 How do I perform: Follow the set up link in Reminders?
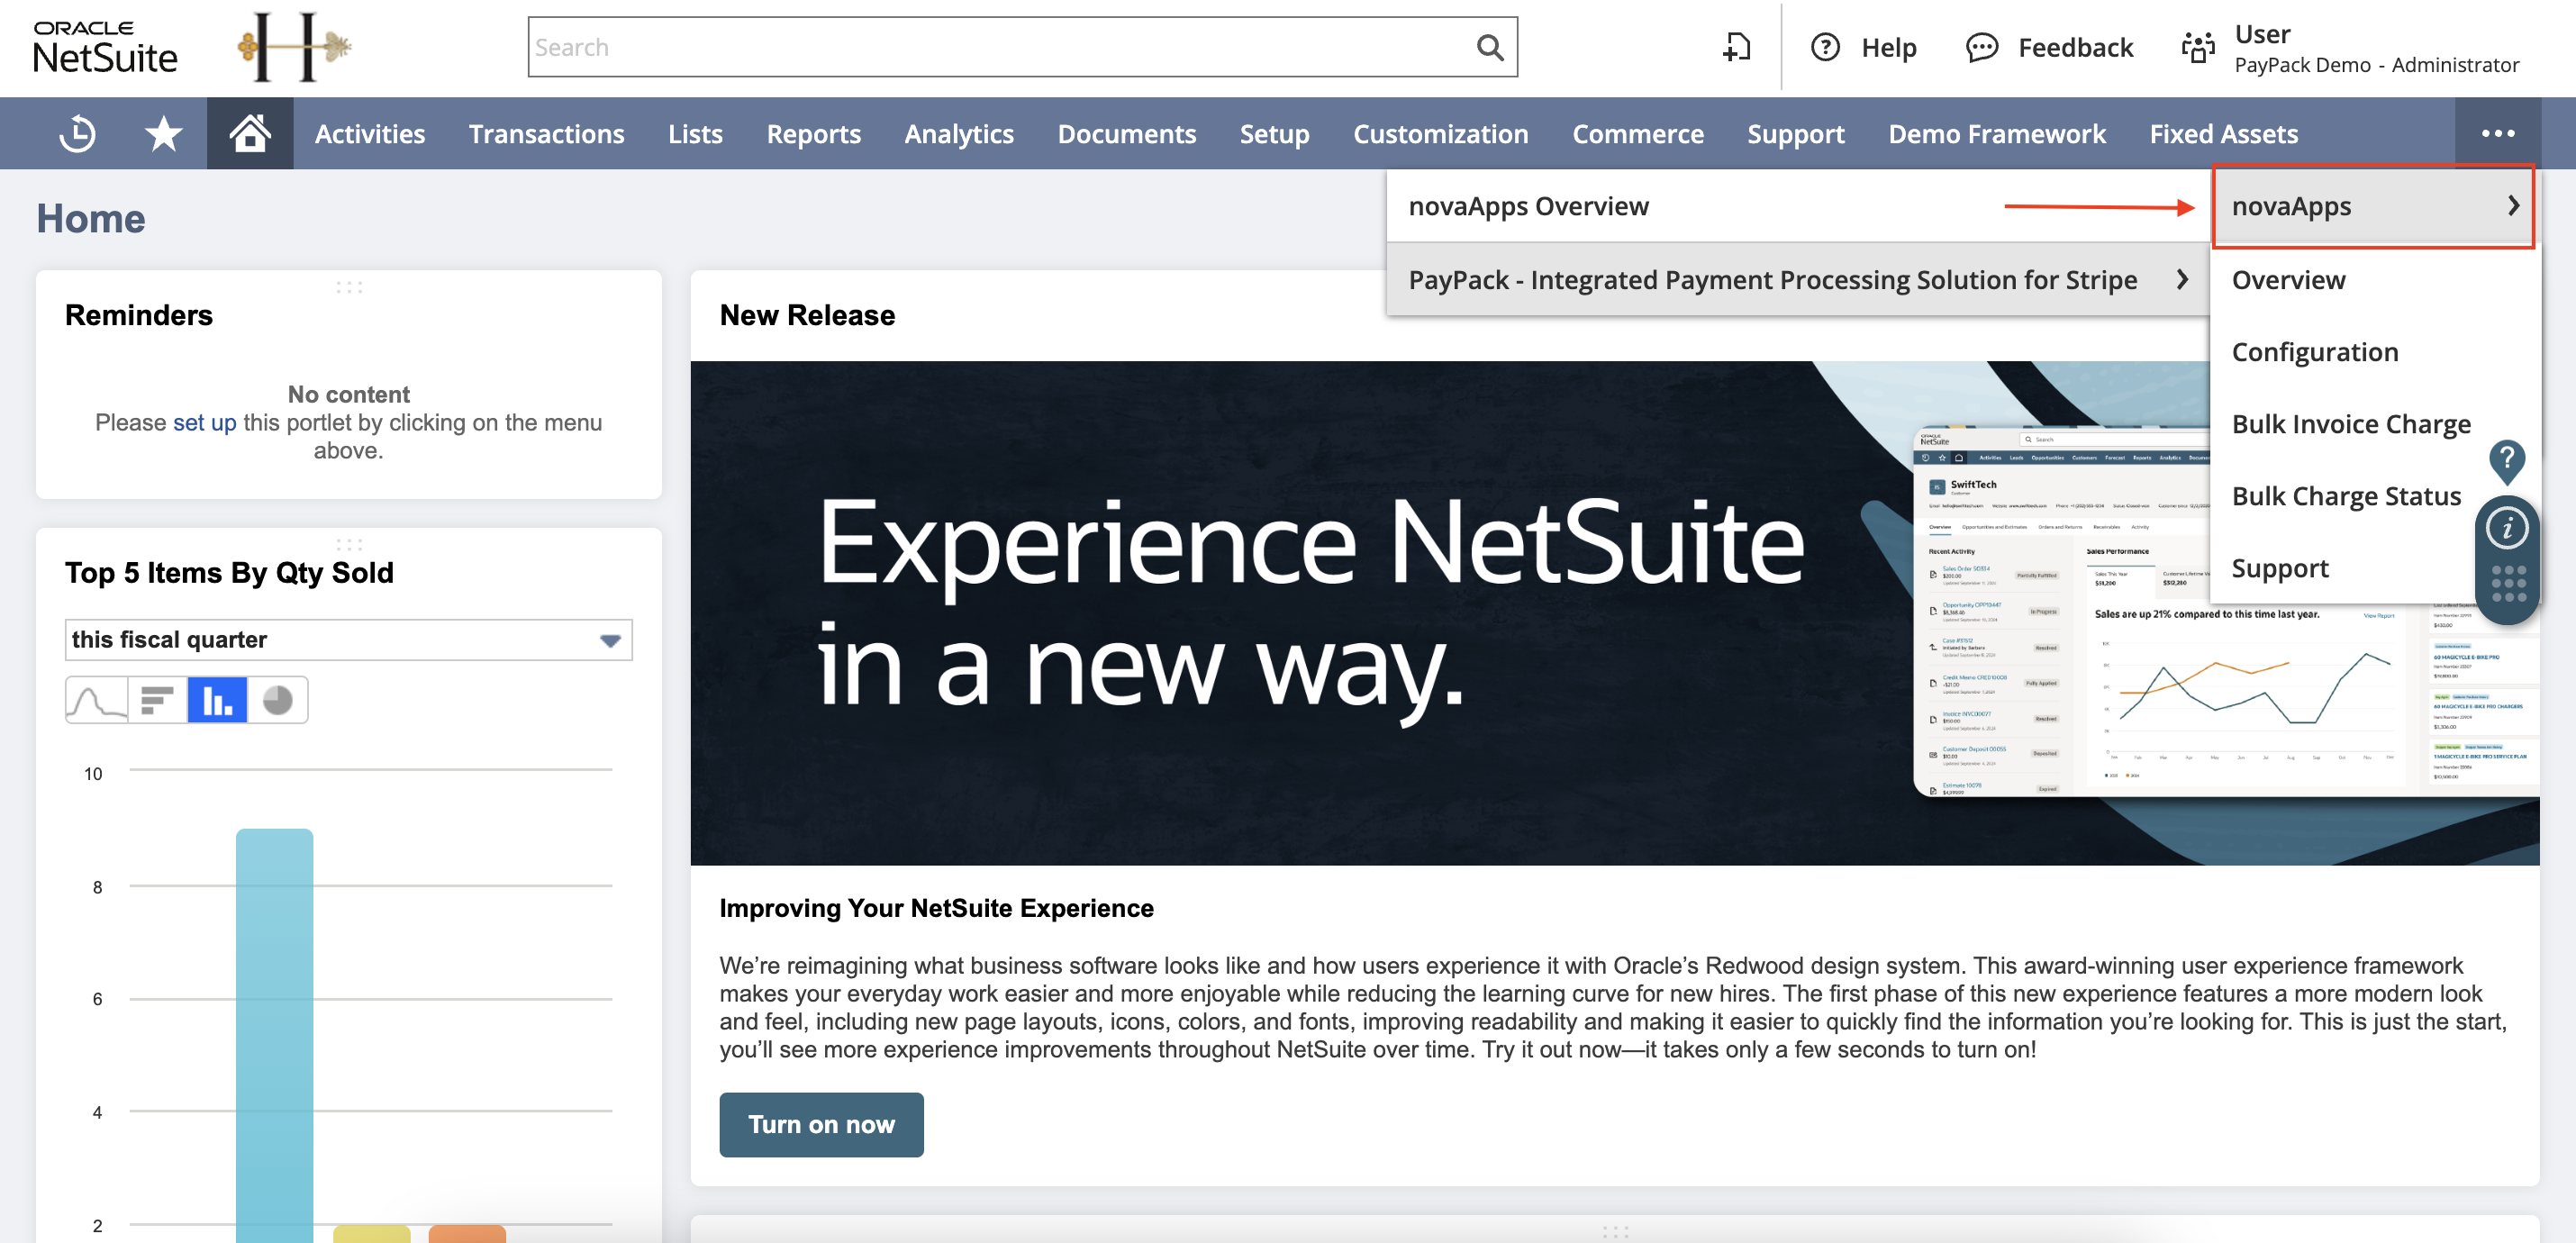pos(204,422)
